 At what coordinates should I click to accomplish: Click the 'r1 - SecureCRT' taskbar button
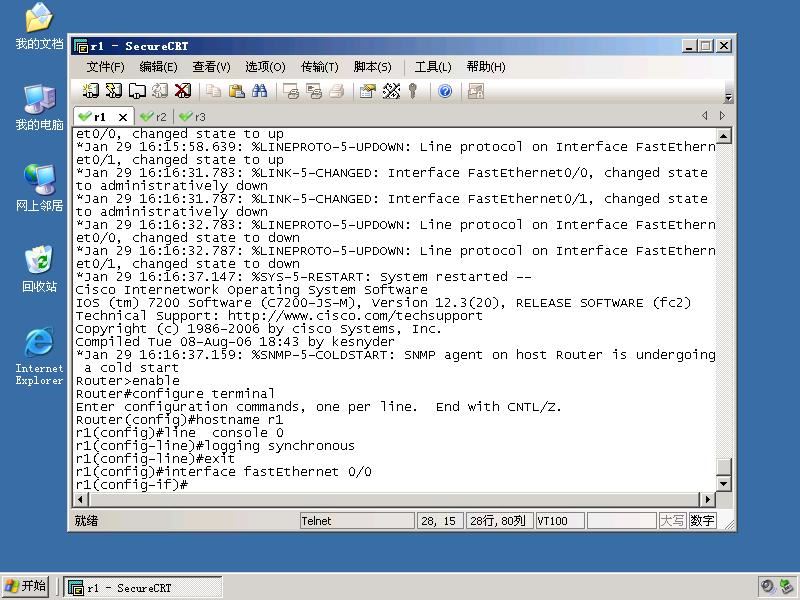143,588
